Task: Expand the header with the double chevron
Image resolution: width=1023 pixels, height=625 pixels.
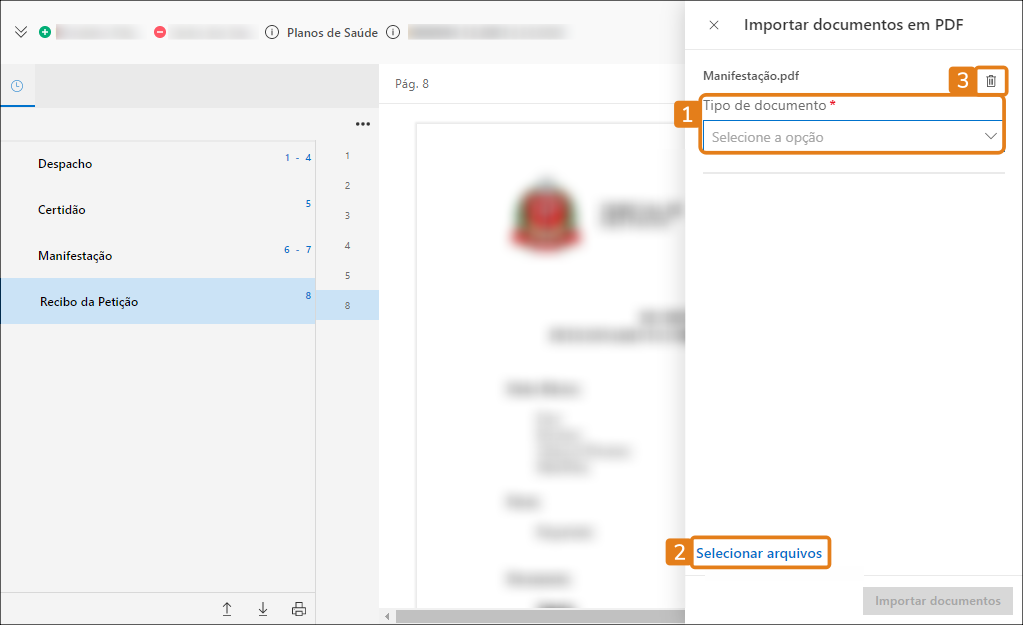Action: (20, 31)
